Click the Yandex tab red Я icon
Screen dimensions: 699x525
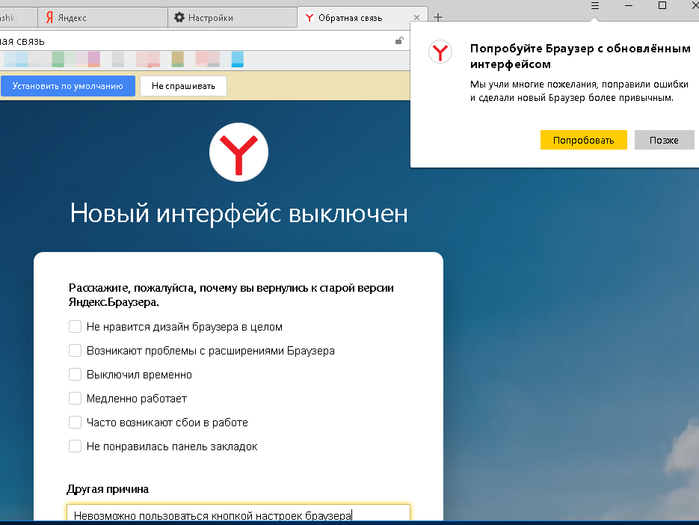click(49, 17)
